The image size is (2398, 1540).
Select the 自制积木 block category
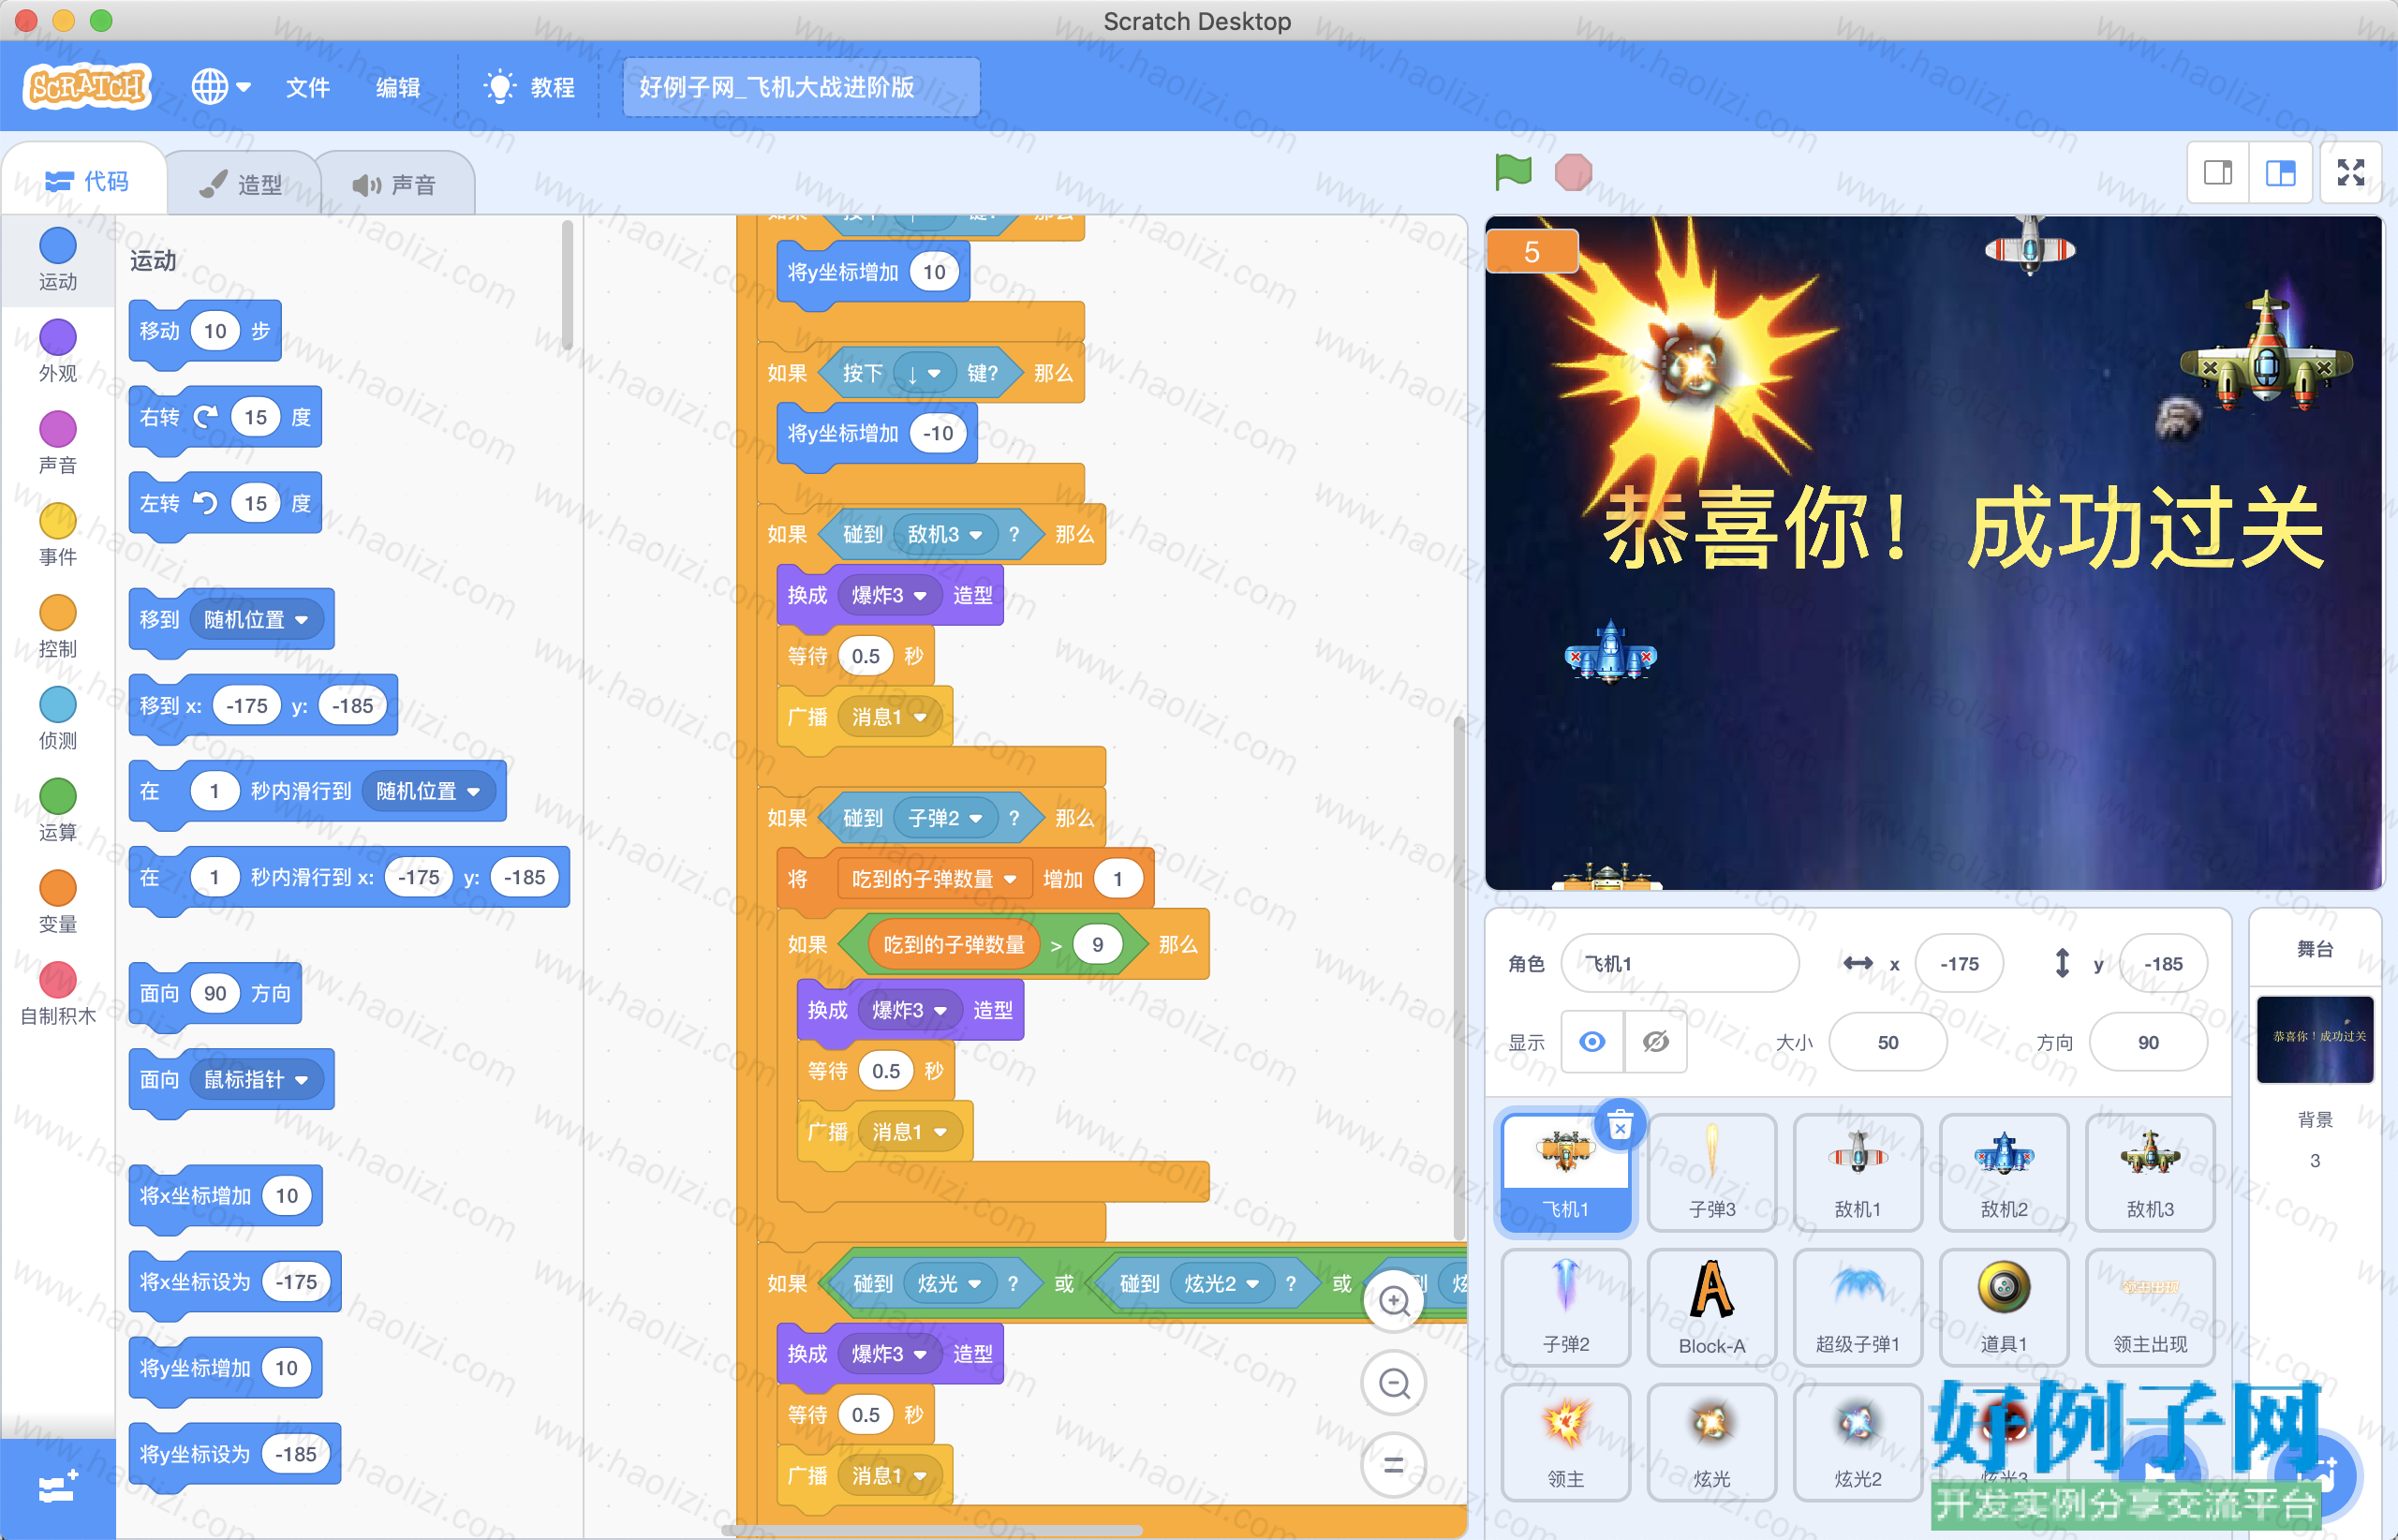[58, 995]
